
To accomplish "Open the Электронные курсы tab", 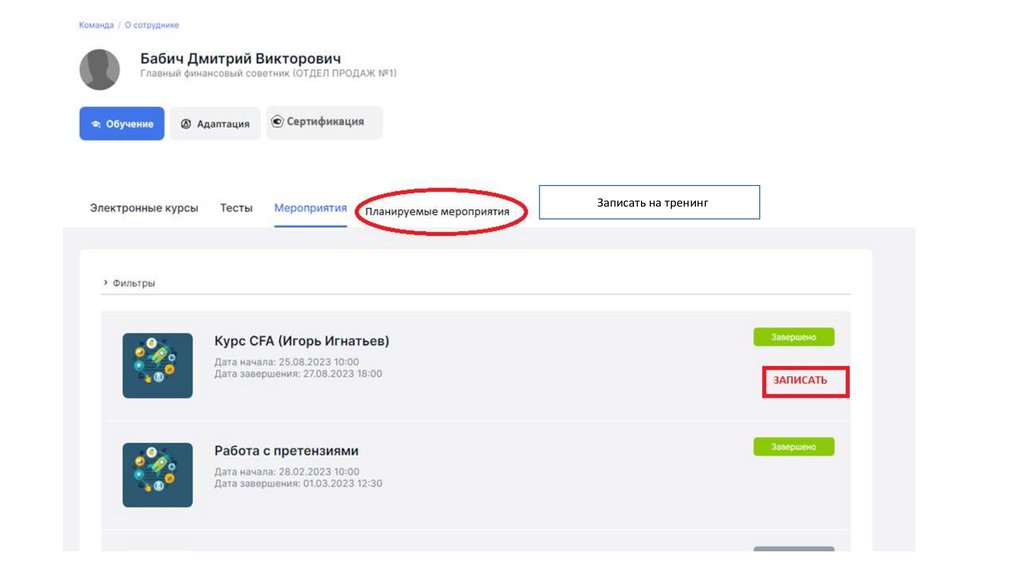I will pos(144,208).
